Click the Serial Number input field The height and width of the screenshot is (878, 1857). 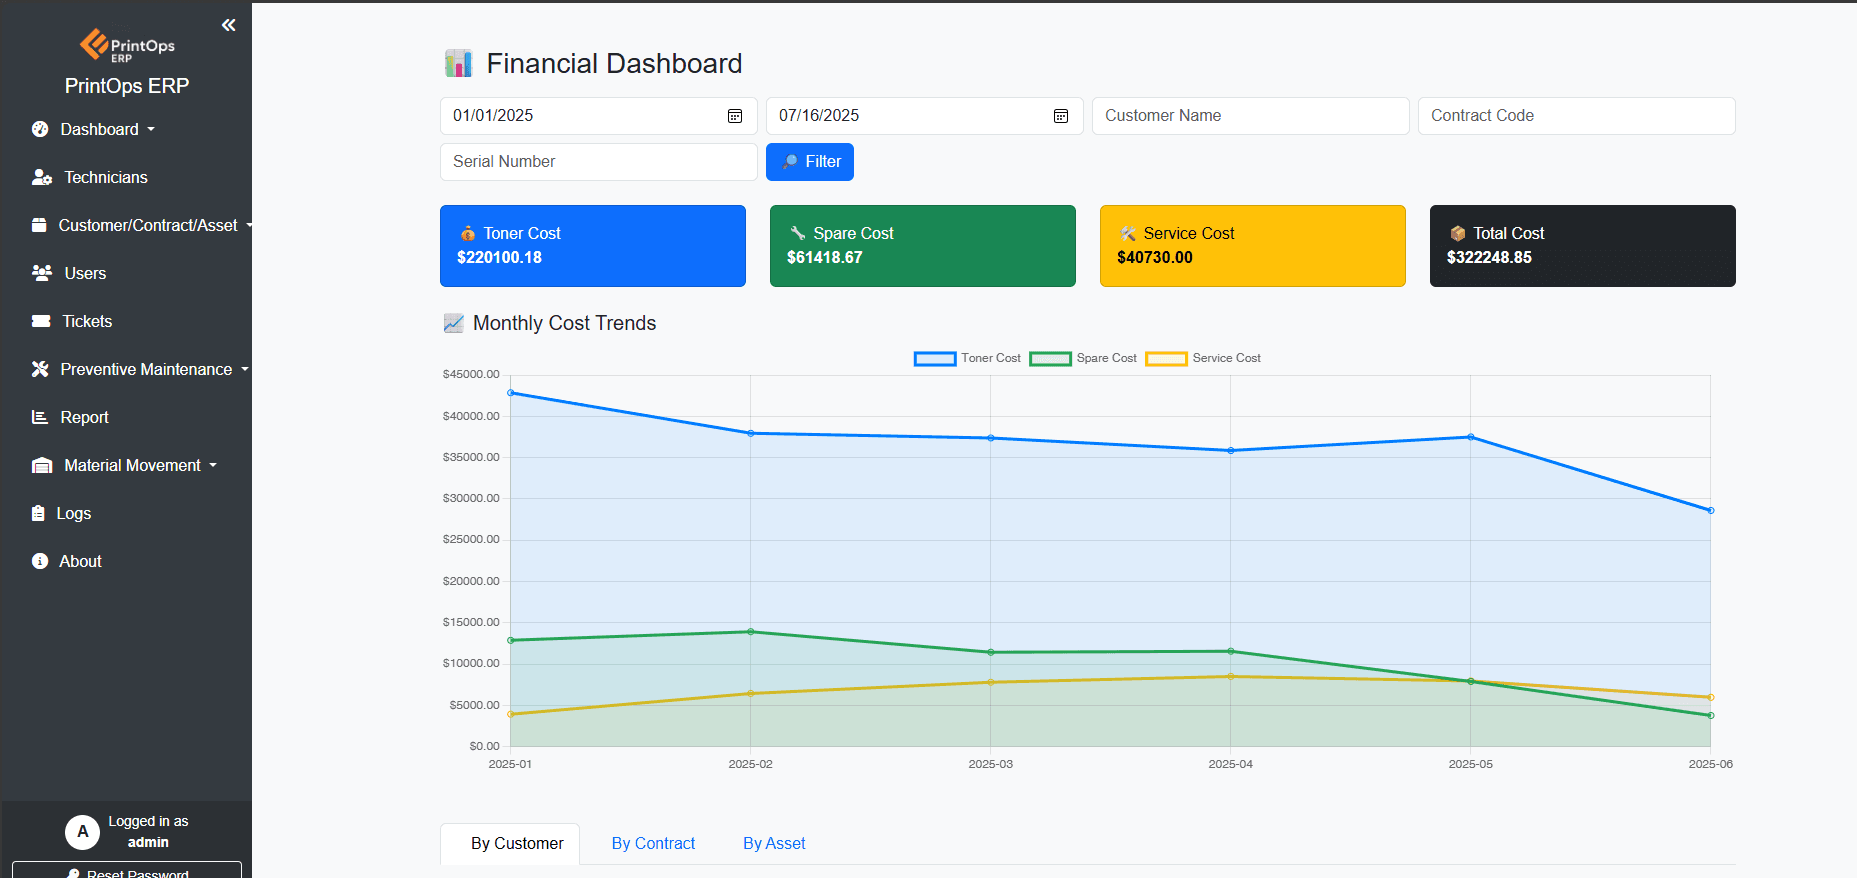[599, 162]
